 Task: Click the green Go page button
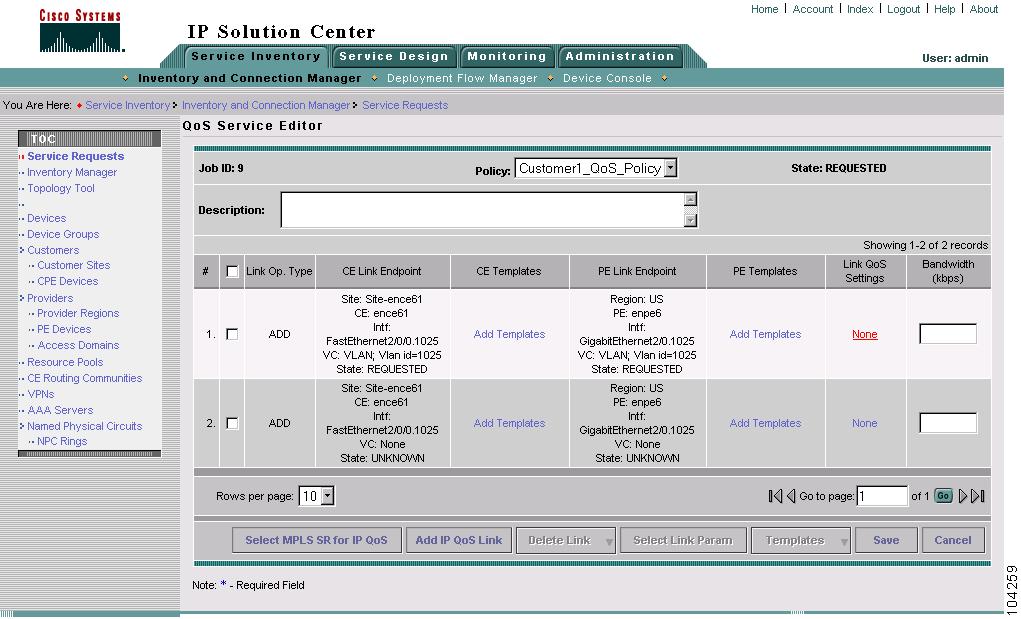[x=943, y=496]
